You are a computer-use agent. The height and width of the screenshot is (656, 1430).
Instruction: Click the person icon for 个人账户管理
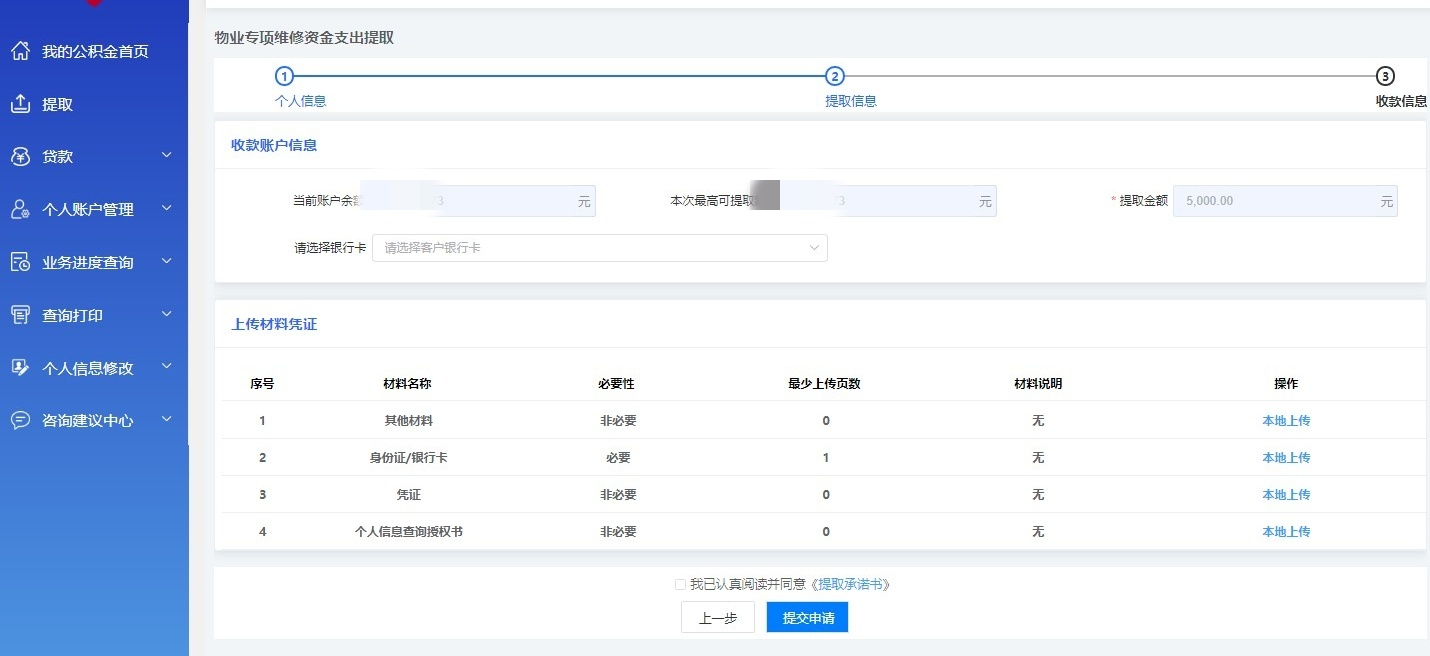[x=20, y=210]
